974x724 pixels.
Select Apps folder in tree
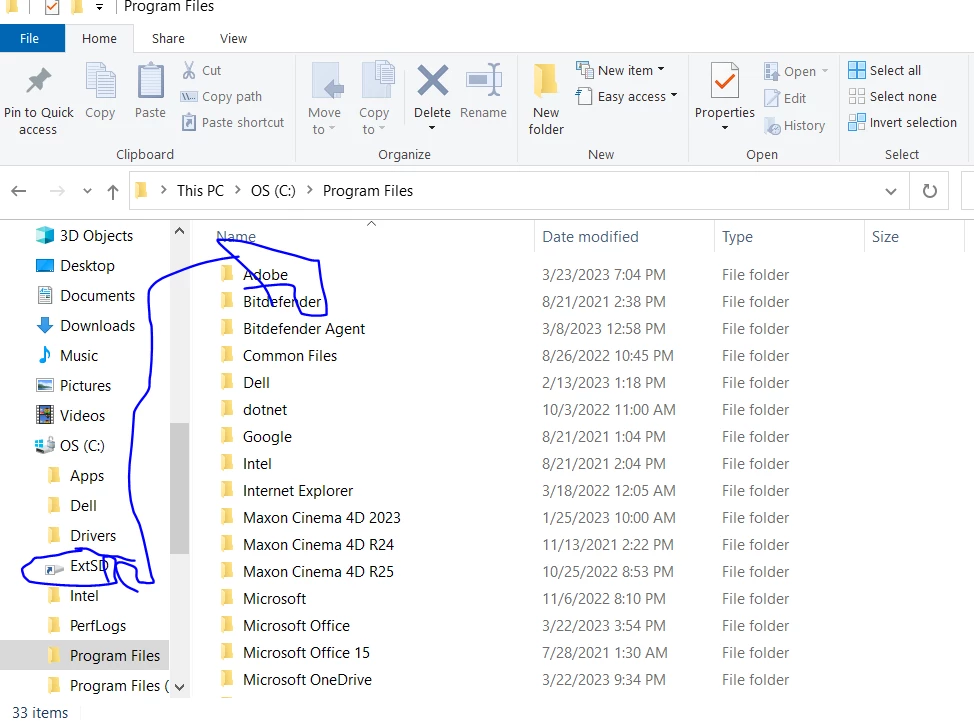point(76,476)
